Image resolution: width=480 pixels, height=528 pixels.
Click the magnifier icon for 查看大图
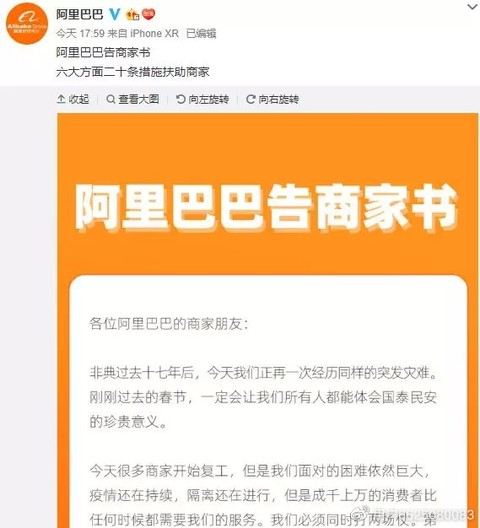pyautogui.click(x=110, y=99)
